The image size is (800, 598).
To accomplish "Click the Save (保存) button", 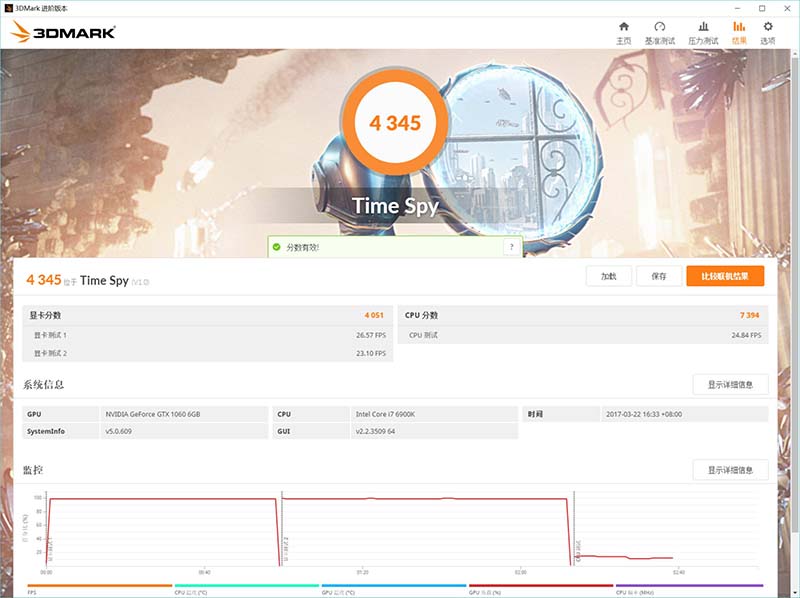I will point(659,276).
